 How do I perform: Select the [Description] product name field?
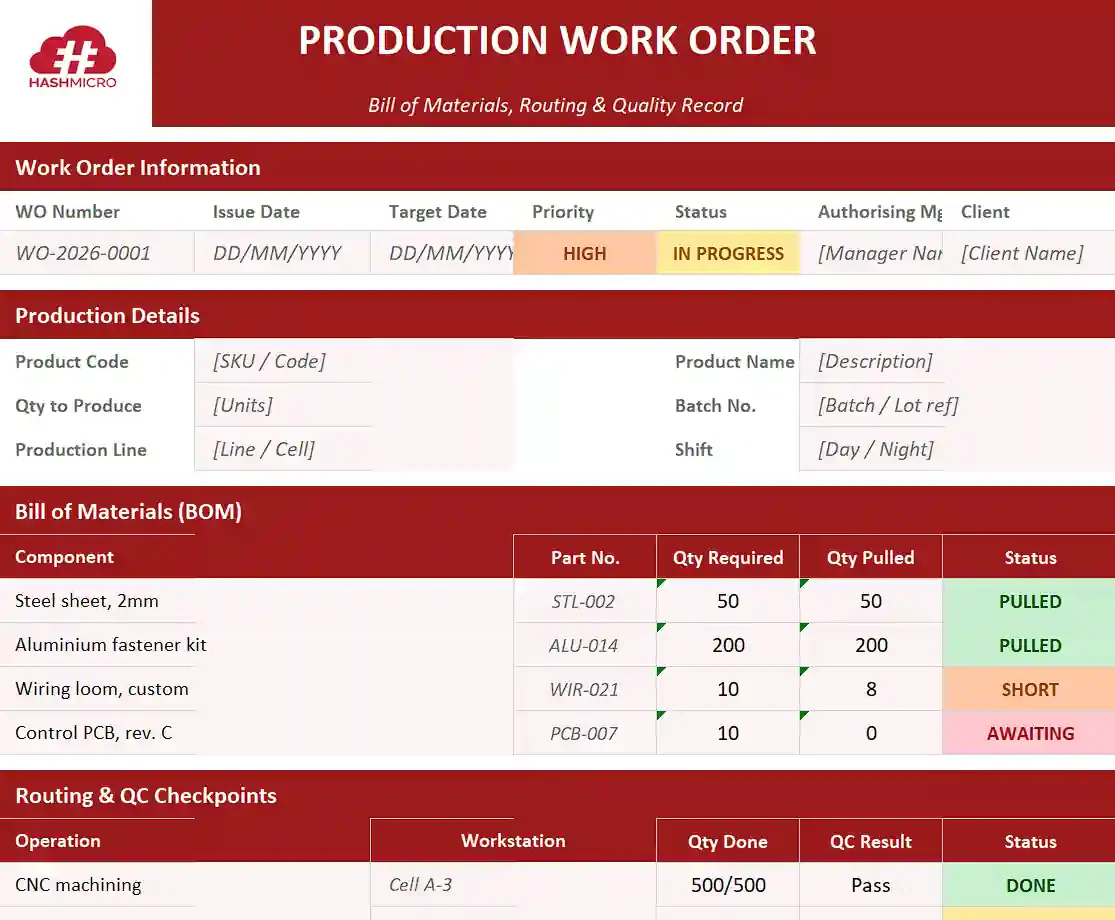pos(957,361)
